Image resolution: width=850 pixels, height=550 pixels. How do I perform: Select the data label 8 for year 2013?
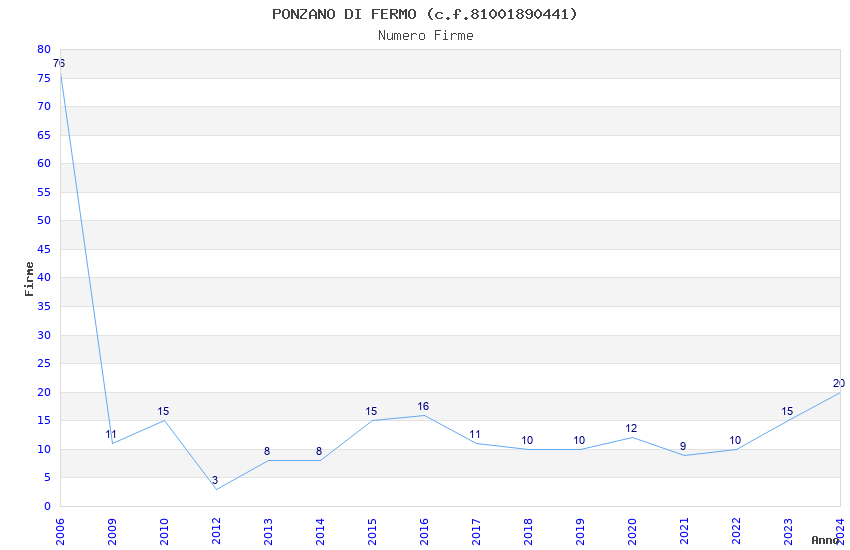[x=267, y=451]
